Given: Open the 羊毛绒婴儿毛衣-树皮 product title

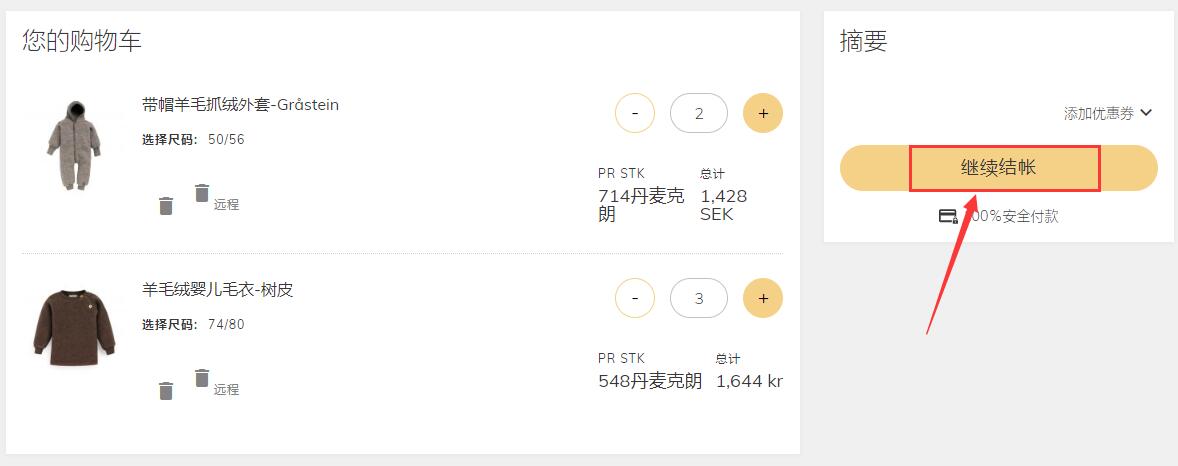Looking at the screenshot, I should coord(217,290).
